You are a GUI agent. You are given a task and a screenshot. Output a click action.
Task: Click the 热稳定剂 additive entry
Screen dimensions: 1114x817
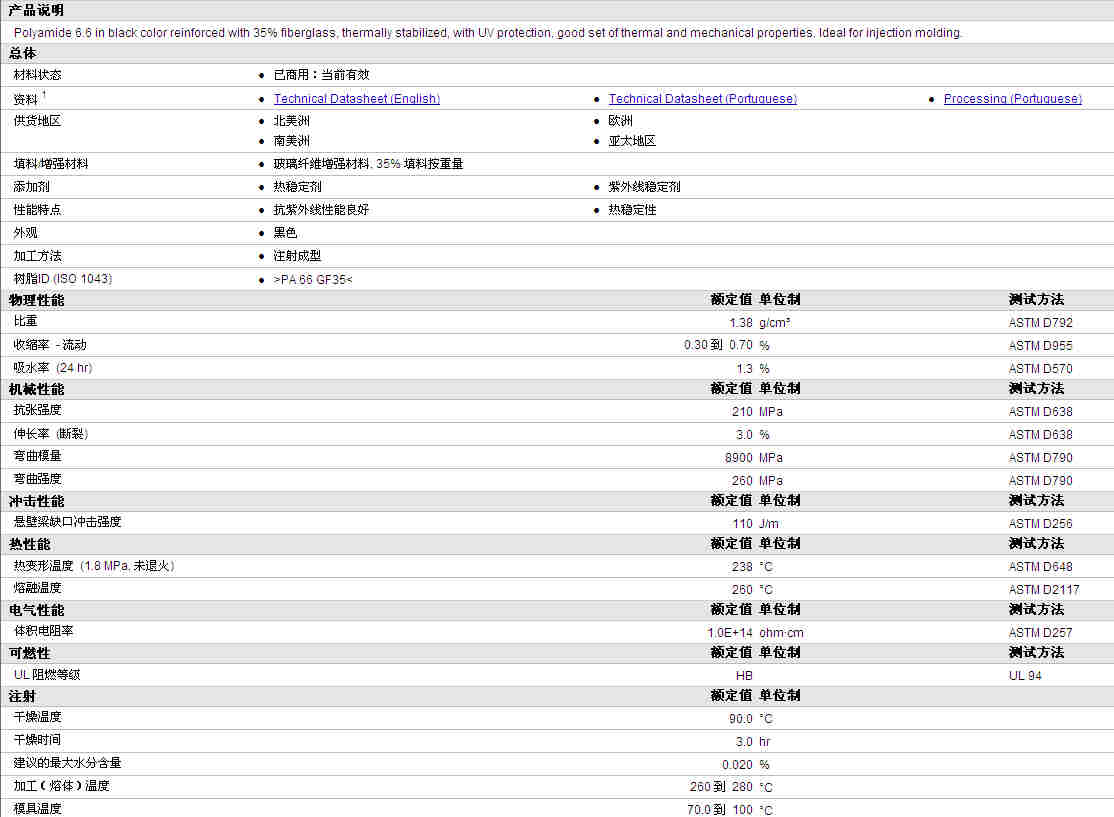[298, 187]
